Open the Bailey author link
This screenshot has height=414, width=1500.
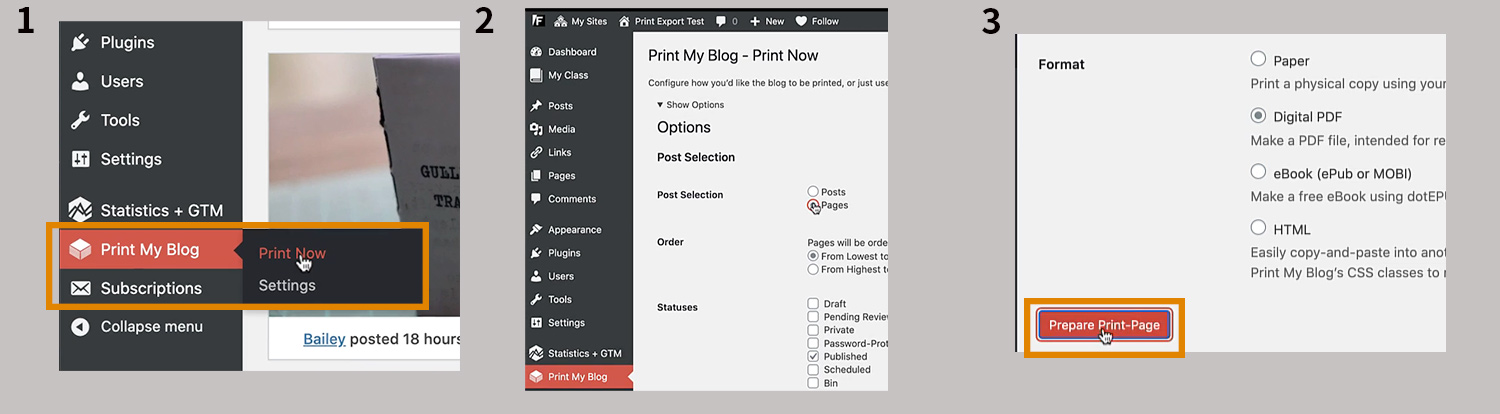tap(324, 339)
